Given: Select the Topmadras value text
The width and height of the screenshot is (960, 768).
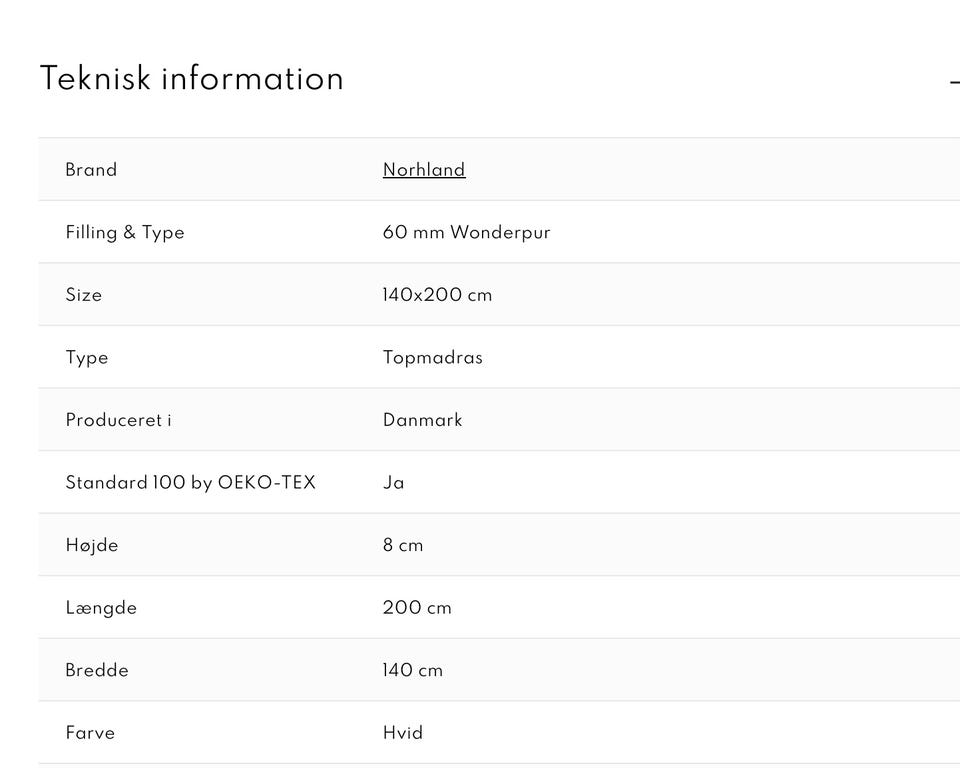Looking at the screenshot, I should 432,358.
